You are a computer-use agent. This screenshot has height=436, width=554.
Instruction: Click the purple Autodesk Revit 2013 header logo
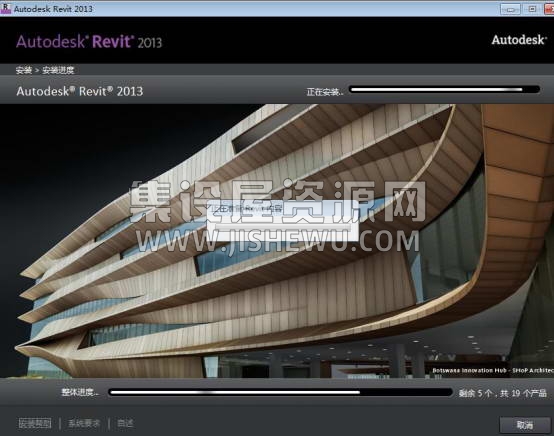pyautogui.click(x=89, y=42)
